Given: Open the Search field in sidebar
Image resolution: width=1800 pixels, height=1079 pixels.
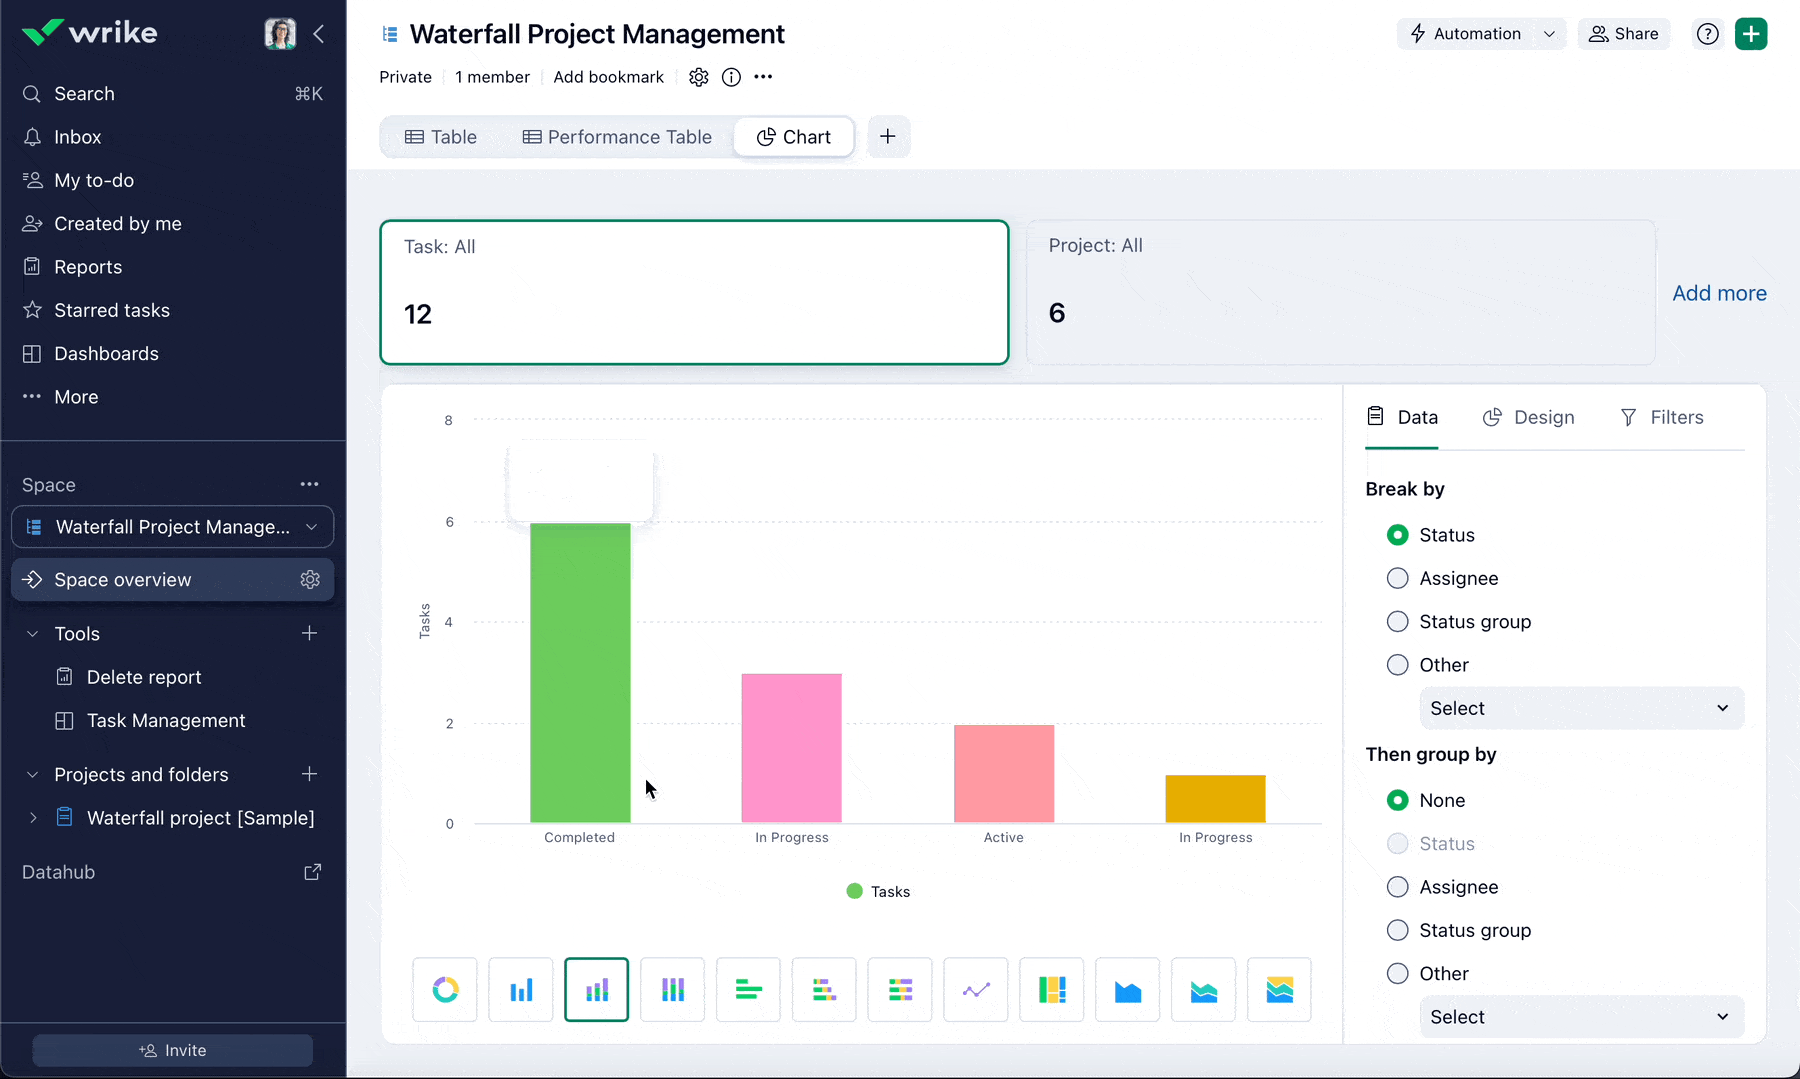Looking at the screenshot, I should (x=173, y=94).
